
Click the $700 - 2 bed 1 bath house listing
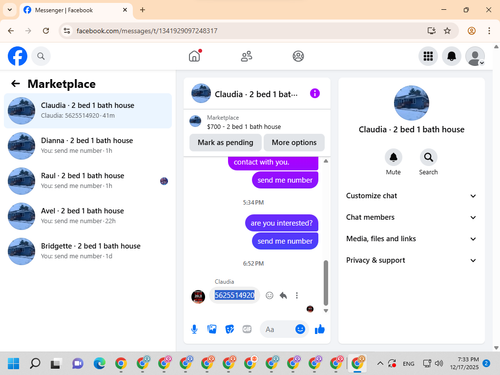[x=244, y=127]
